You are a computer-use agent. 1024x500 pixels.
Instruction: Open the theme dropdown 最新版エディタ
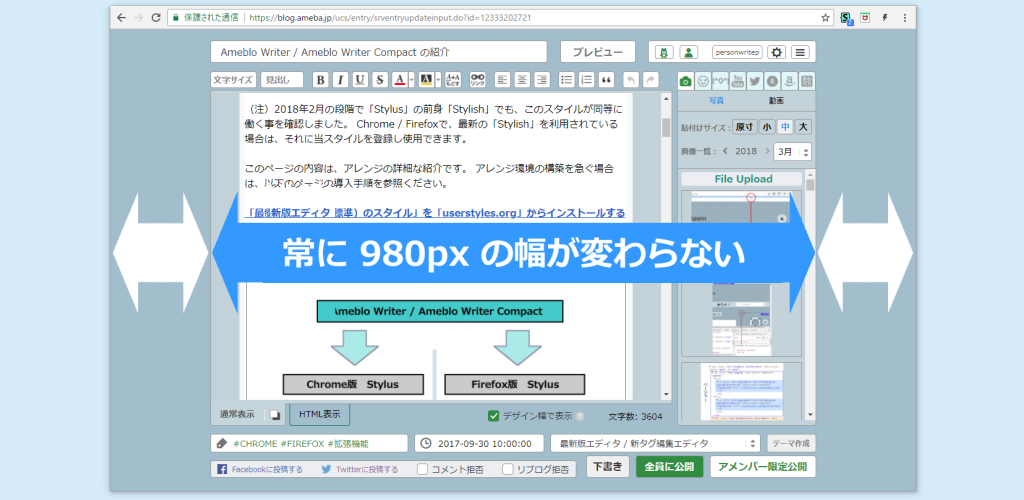(x=656, y=443)
